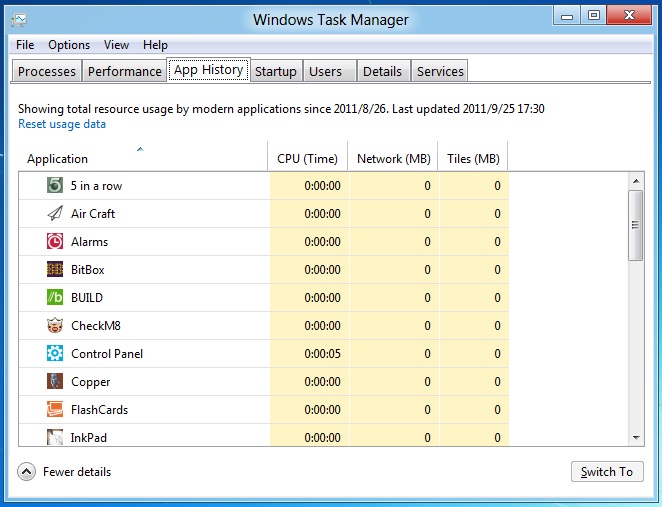Switch to the Users tab
The image size is (662, 507).
tap(330, 71)
